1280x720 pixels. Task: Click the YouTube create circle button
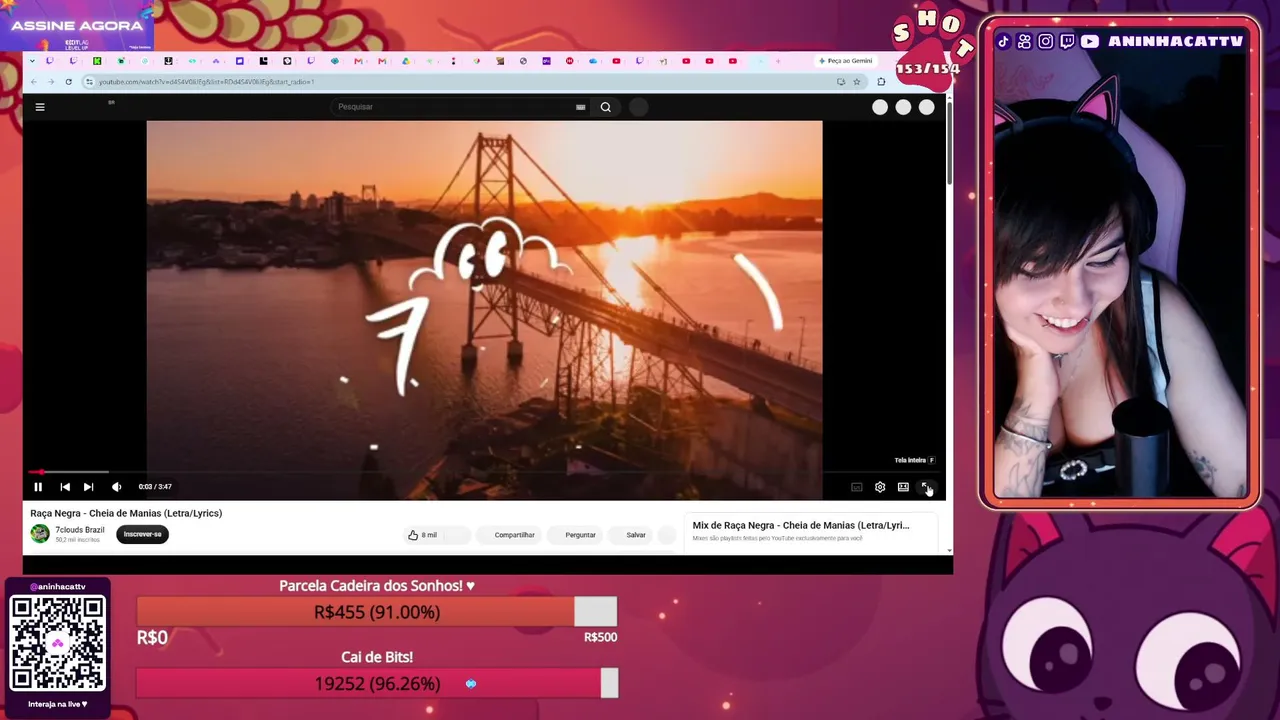coord(880,107)
